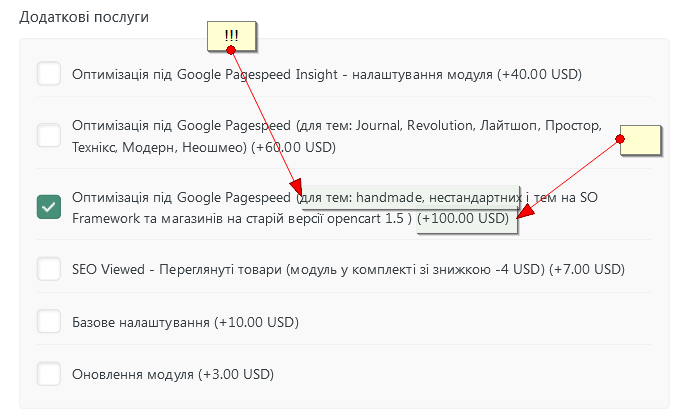Click the highlighted "для тем: handmade" text box
Screen dimensions: 682x419
410,196
